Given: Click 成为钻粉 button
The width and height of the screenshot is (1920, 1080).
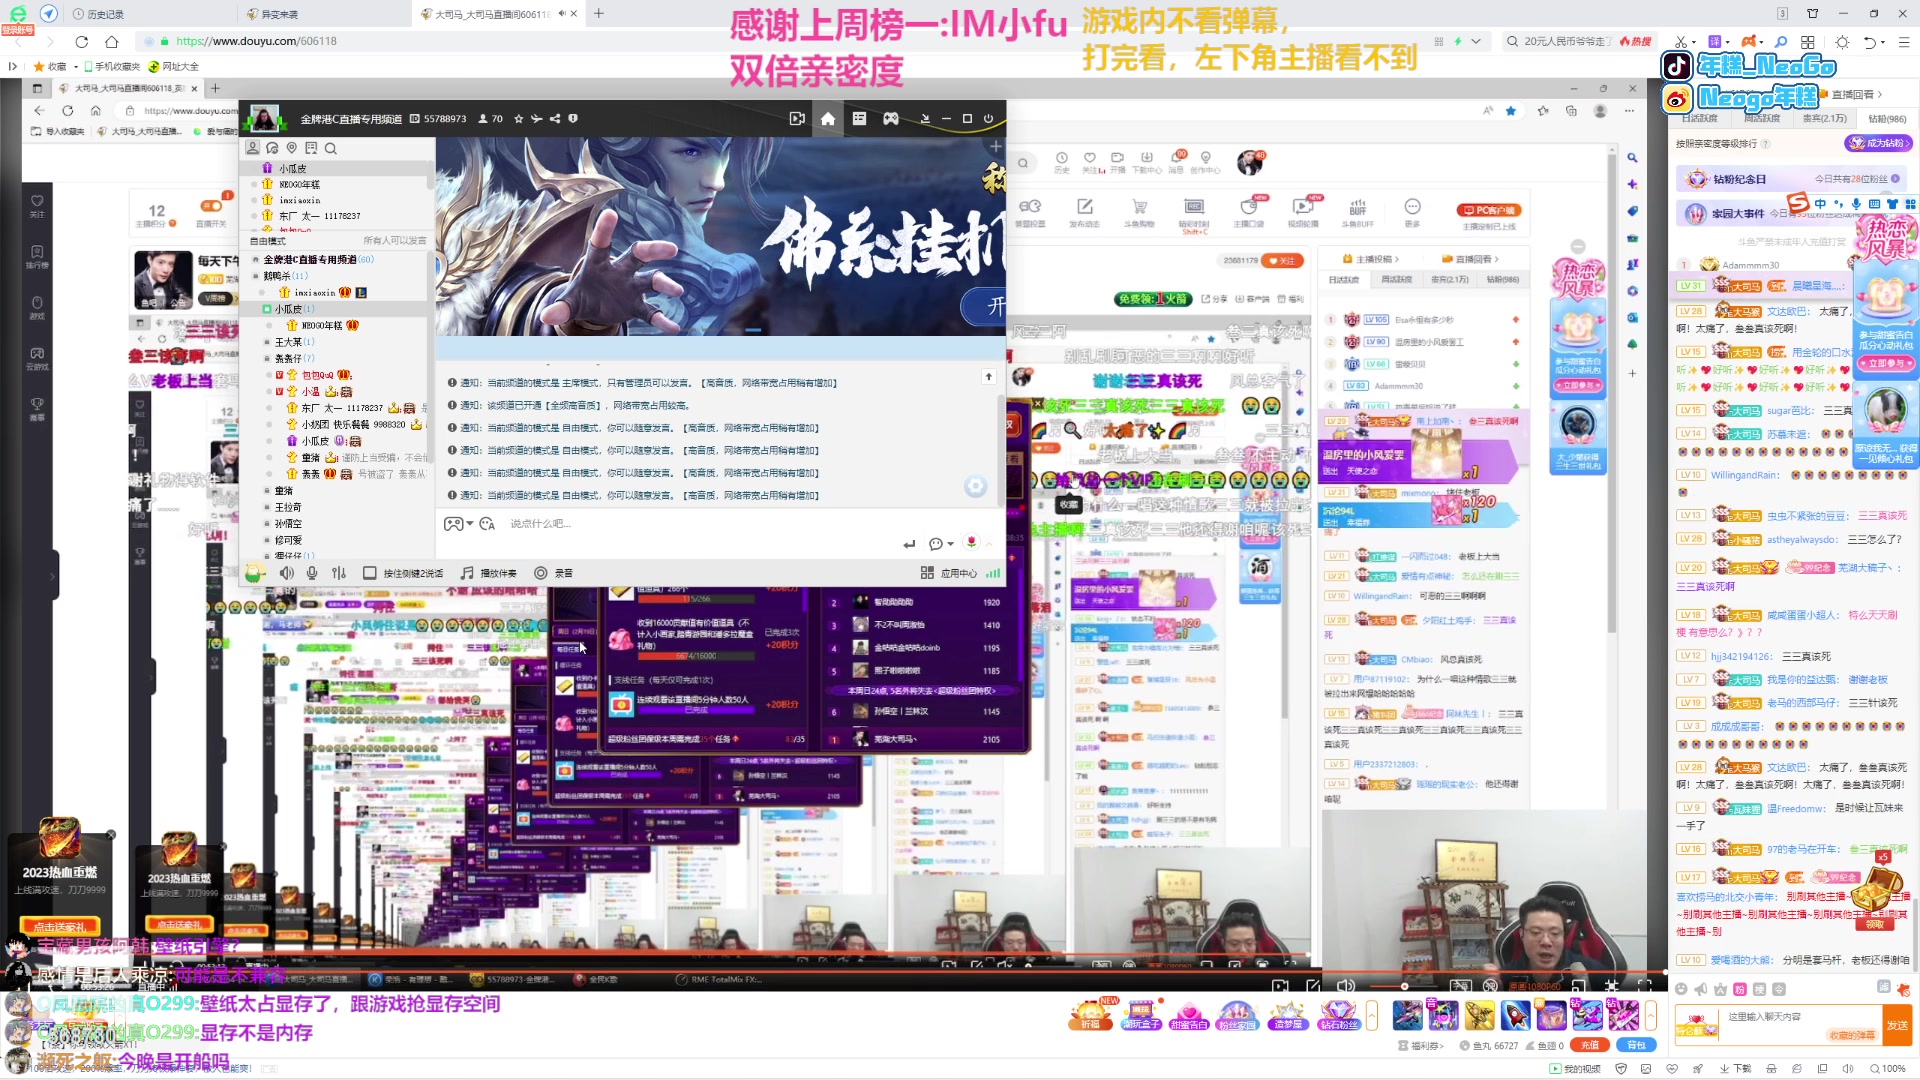Looking at the screenshot, I should (1878, 144).
